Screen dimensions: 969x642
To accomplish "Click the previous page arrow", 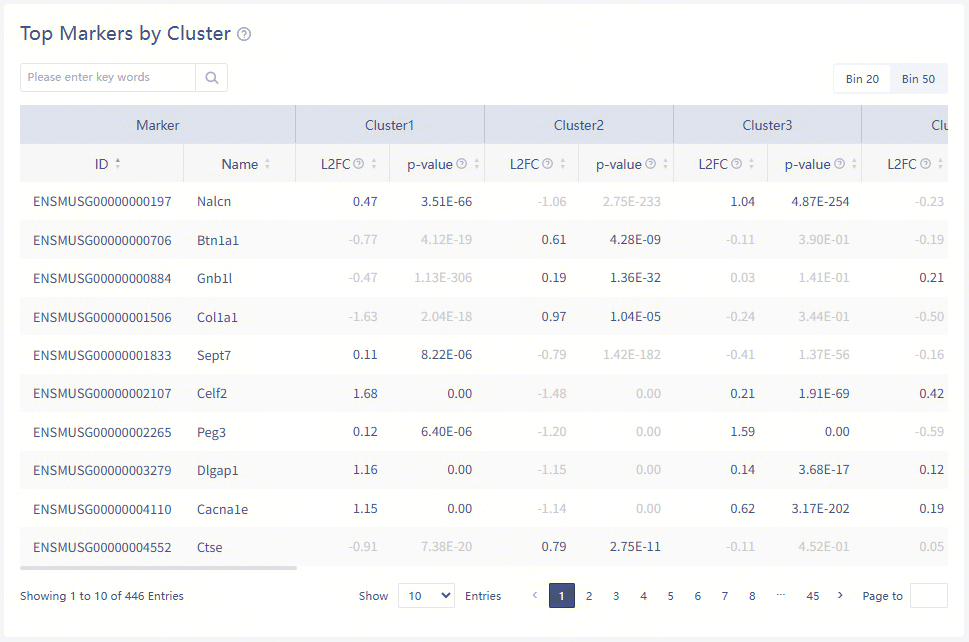I will click(x=534, y=596).
